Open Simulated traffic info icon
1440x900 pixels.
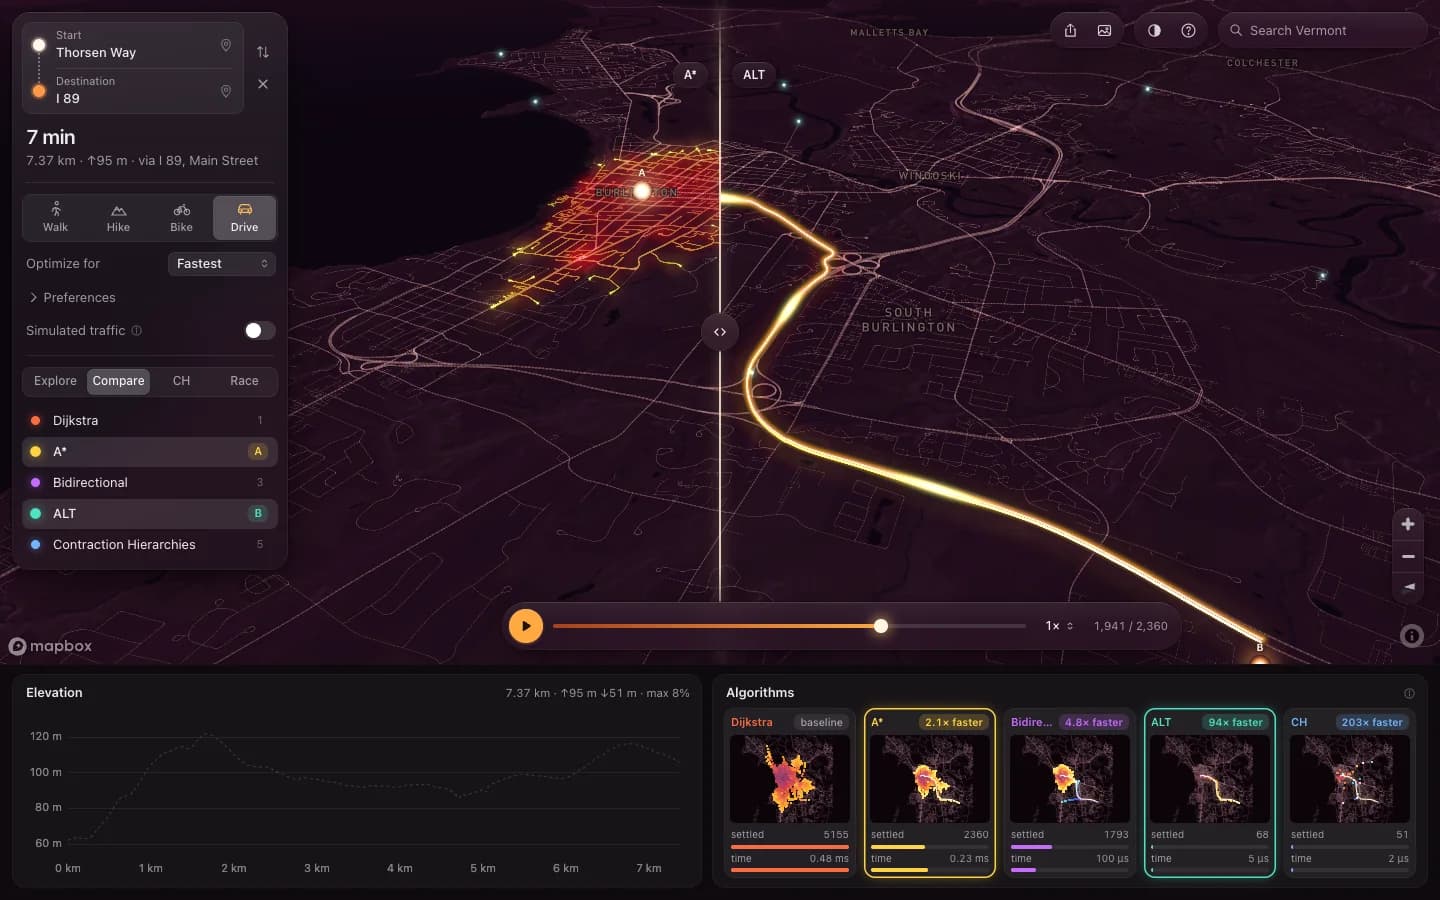coord(137,331)
